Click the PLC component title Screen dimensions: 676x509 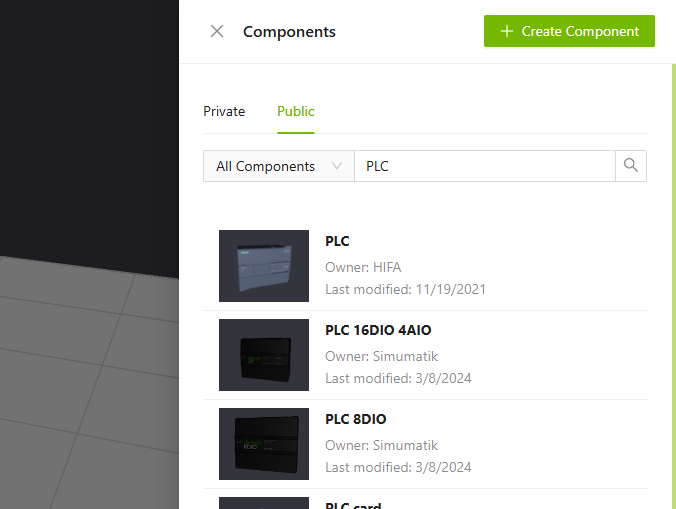pos(337,241)
